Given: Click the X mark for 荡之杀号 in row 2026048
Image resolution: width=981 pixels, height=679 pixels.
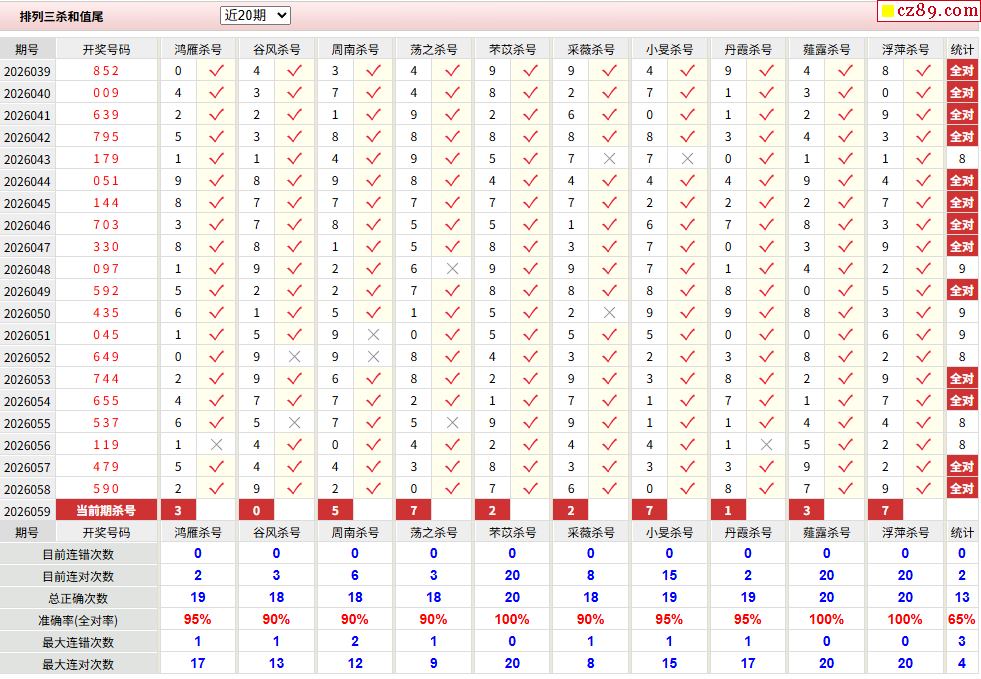Looking at the screenshot, I should pos(452,269).
